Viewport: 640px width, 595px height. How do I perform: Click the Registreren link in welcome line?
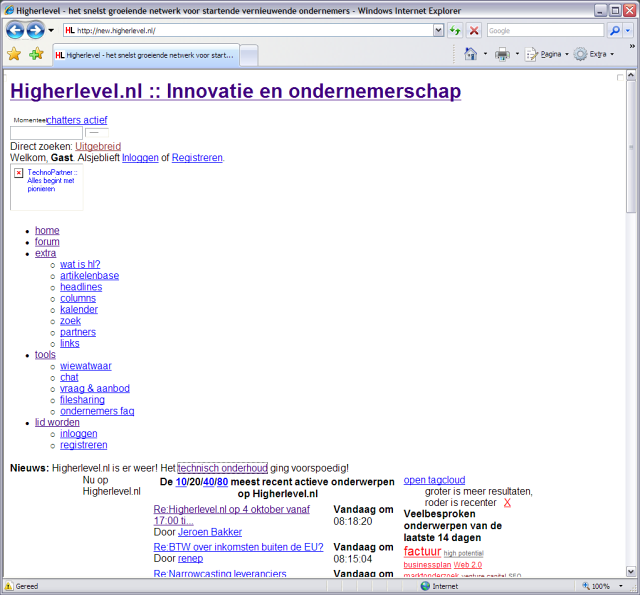(x=197, y=158)
